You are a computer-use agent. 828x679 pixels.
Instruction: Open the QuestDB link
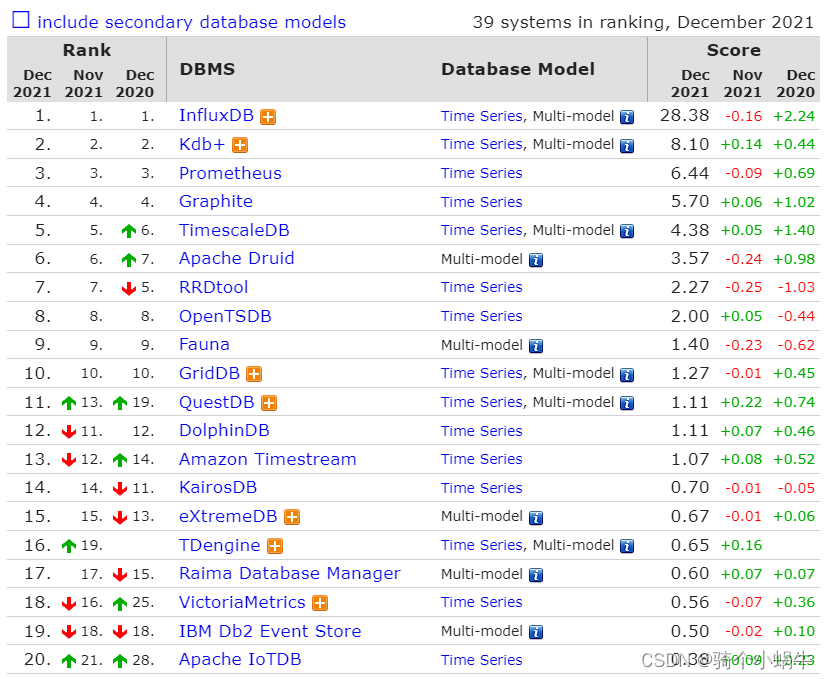coord(217,402)
